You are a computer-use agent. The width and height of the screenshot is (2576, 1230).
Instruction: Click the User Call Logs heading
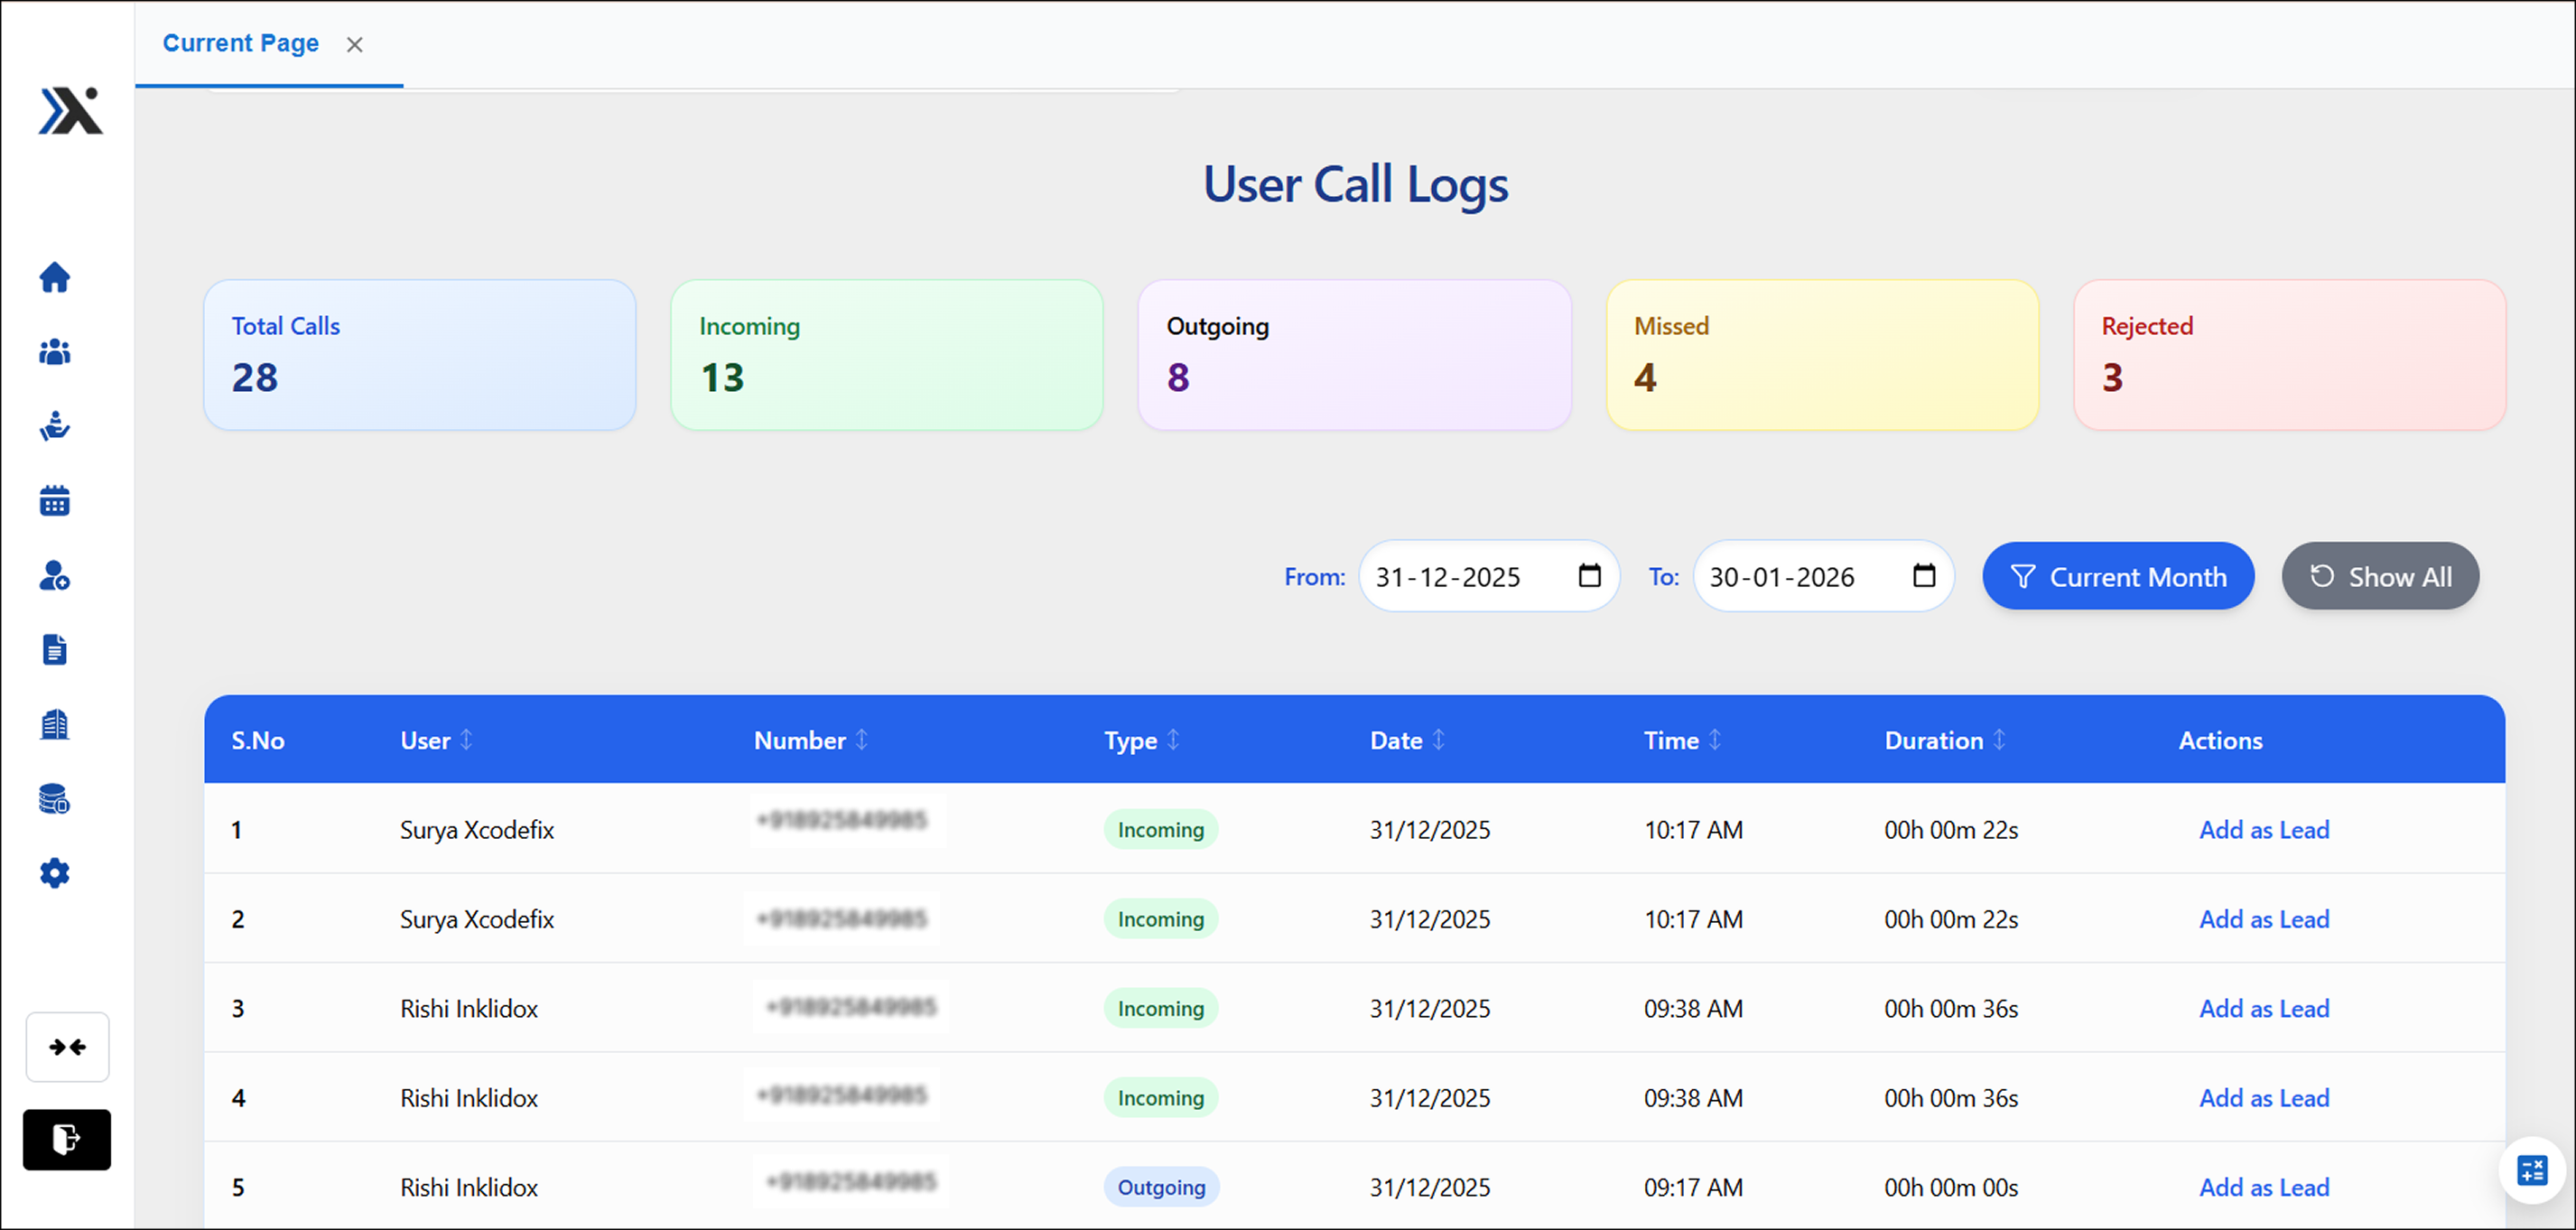point(1355,185)
